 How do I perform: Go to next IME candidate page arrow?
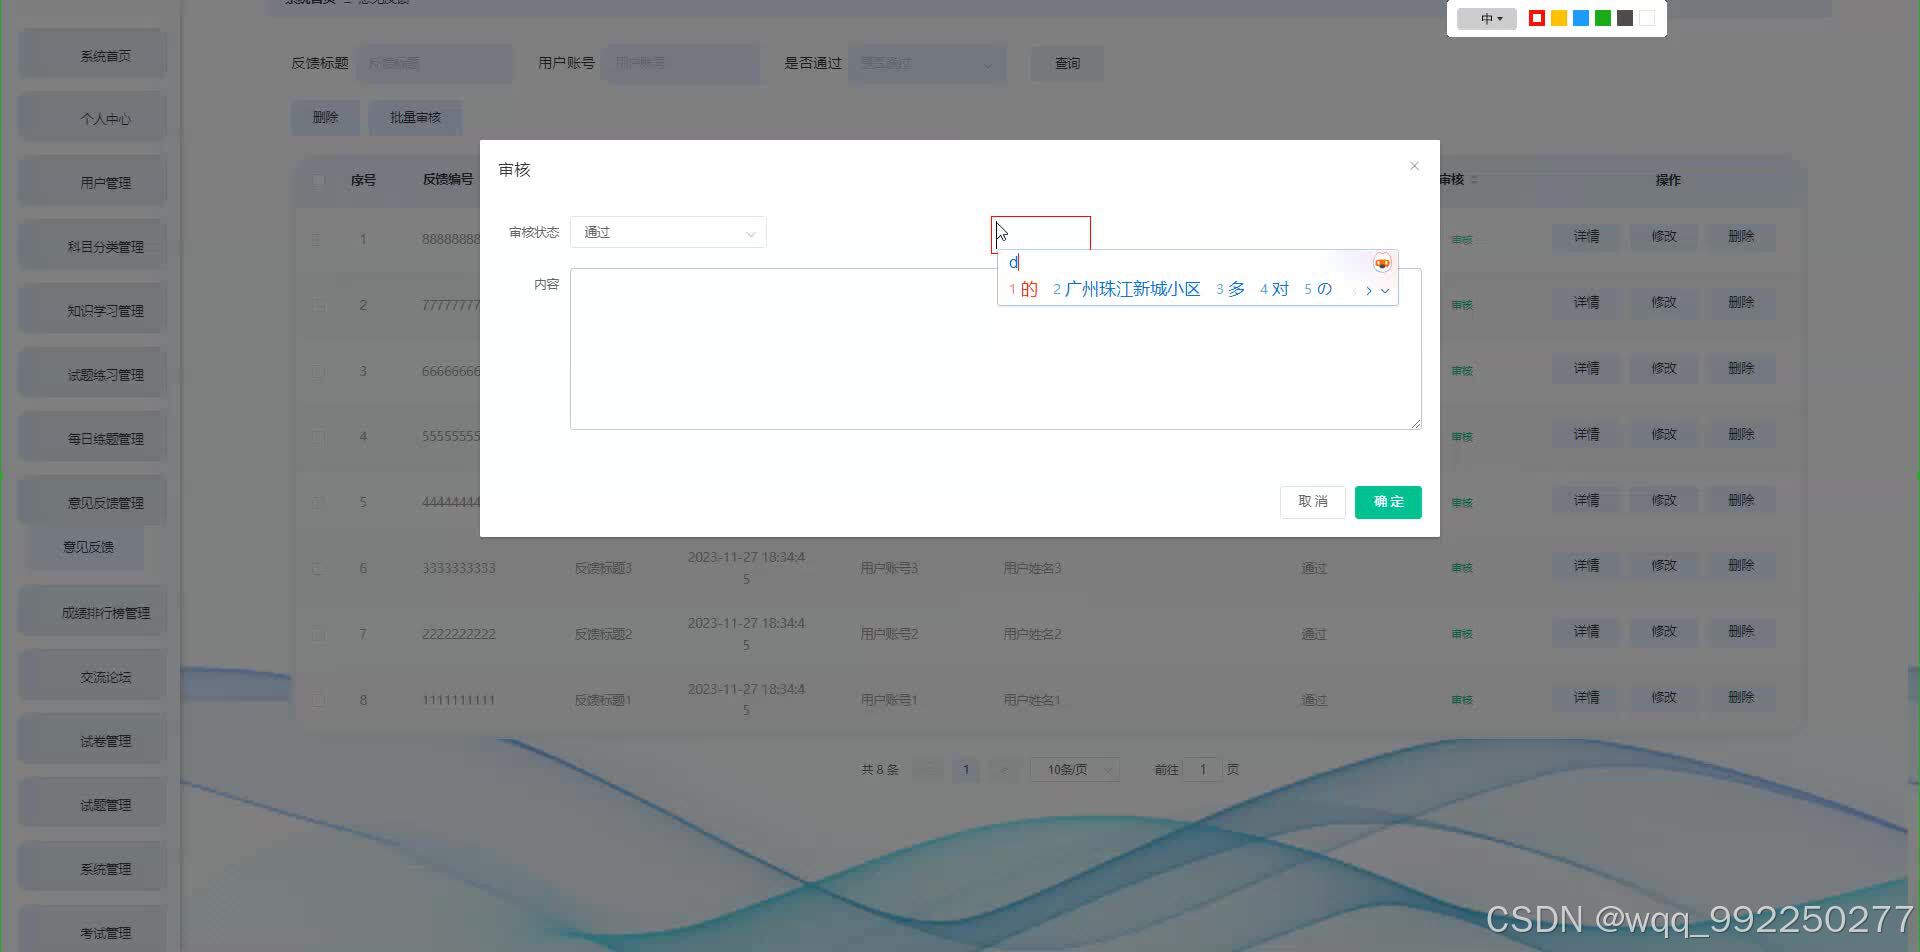pyautogui.click(x=1368, y=290)
